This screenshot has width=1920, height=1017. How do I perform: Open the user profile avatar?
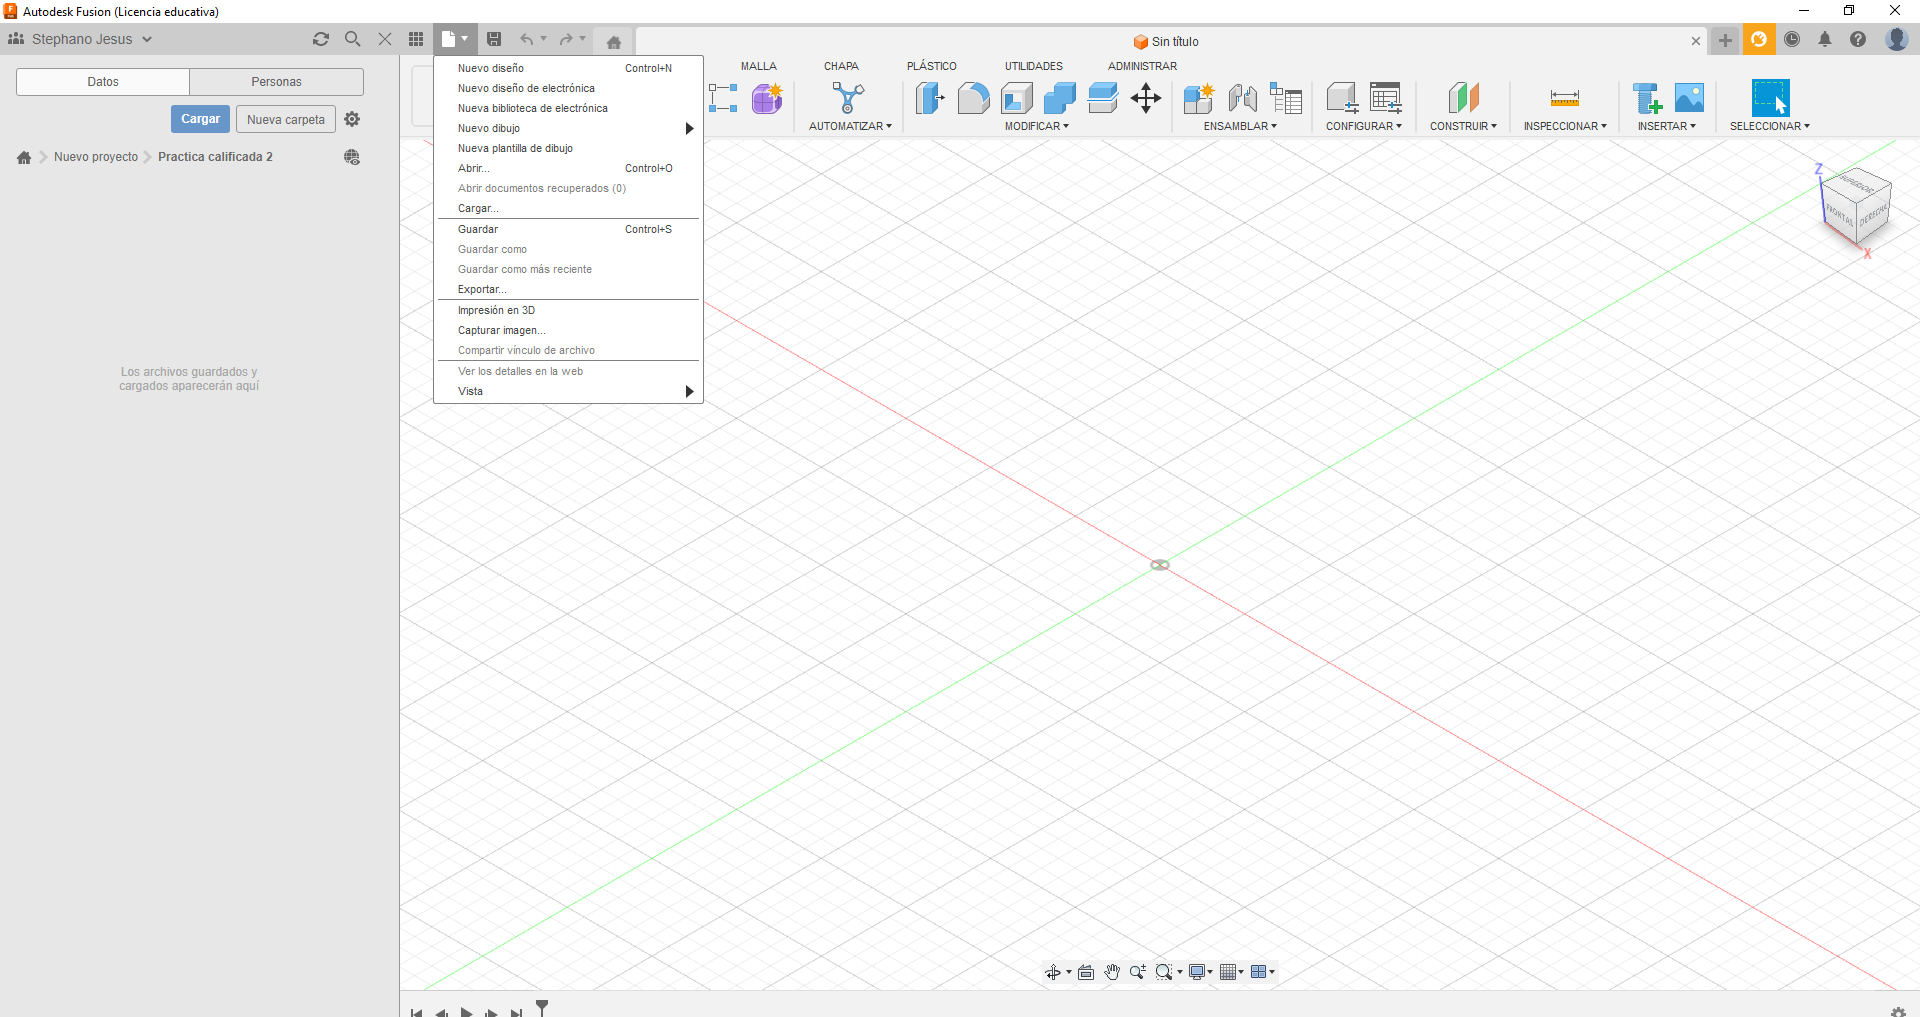1896,39
